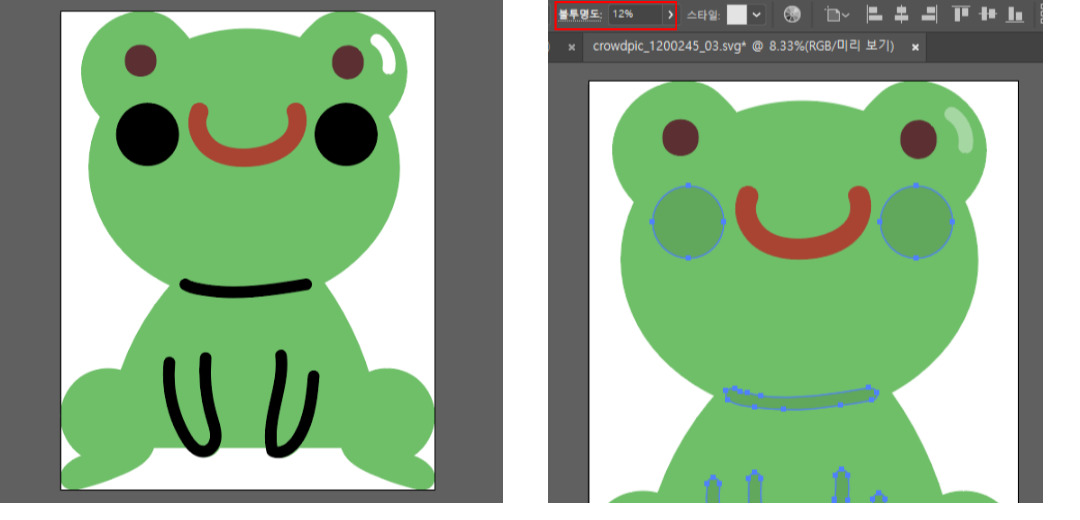The width and height of the screenshot is (1080, 520).
Task: Click the graphic style swatch
Action: (x=737, y=15)
